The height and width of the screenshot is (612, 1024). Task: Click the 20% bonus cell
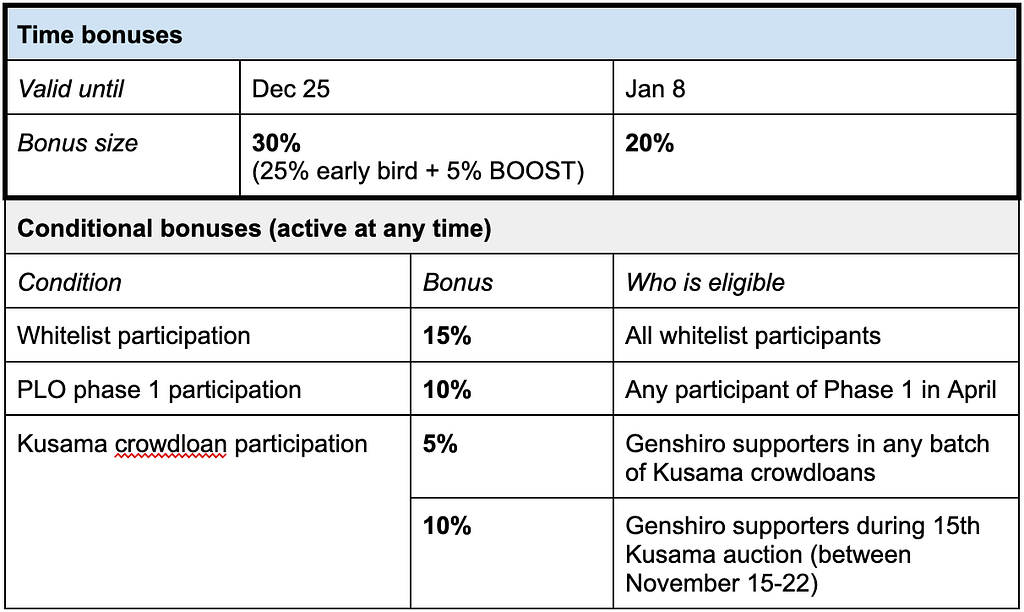pyautogui.click(x=815, y=155)
